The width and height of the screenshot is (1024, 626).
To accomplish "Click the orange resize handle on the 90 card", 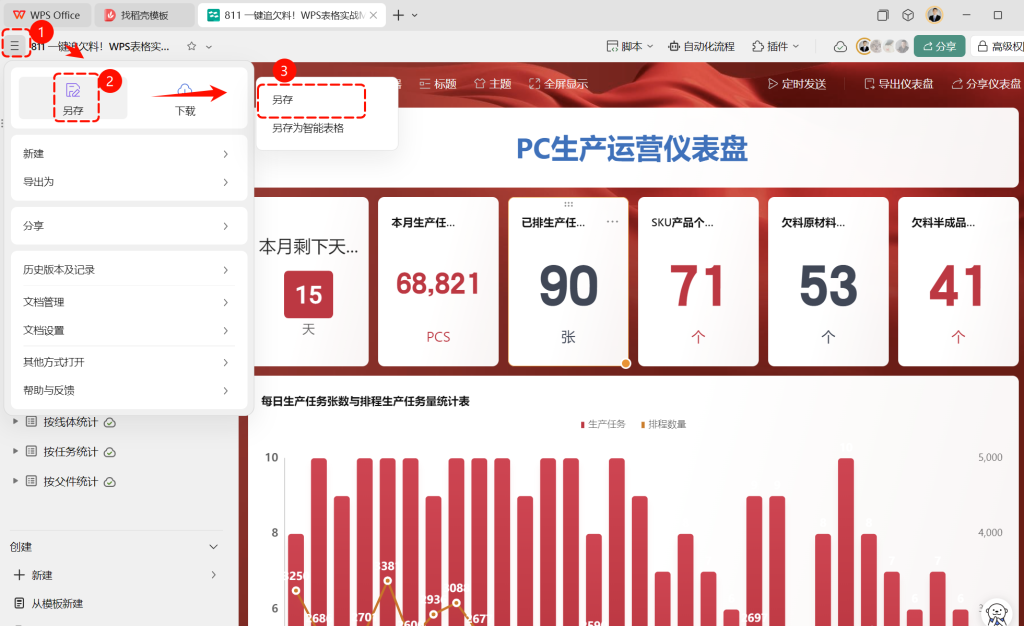I will (626, 364).
